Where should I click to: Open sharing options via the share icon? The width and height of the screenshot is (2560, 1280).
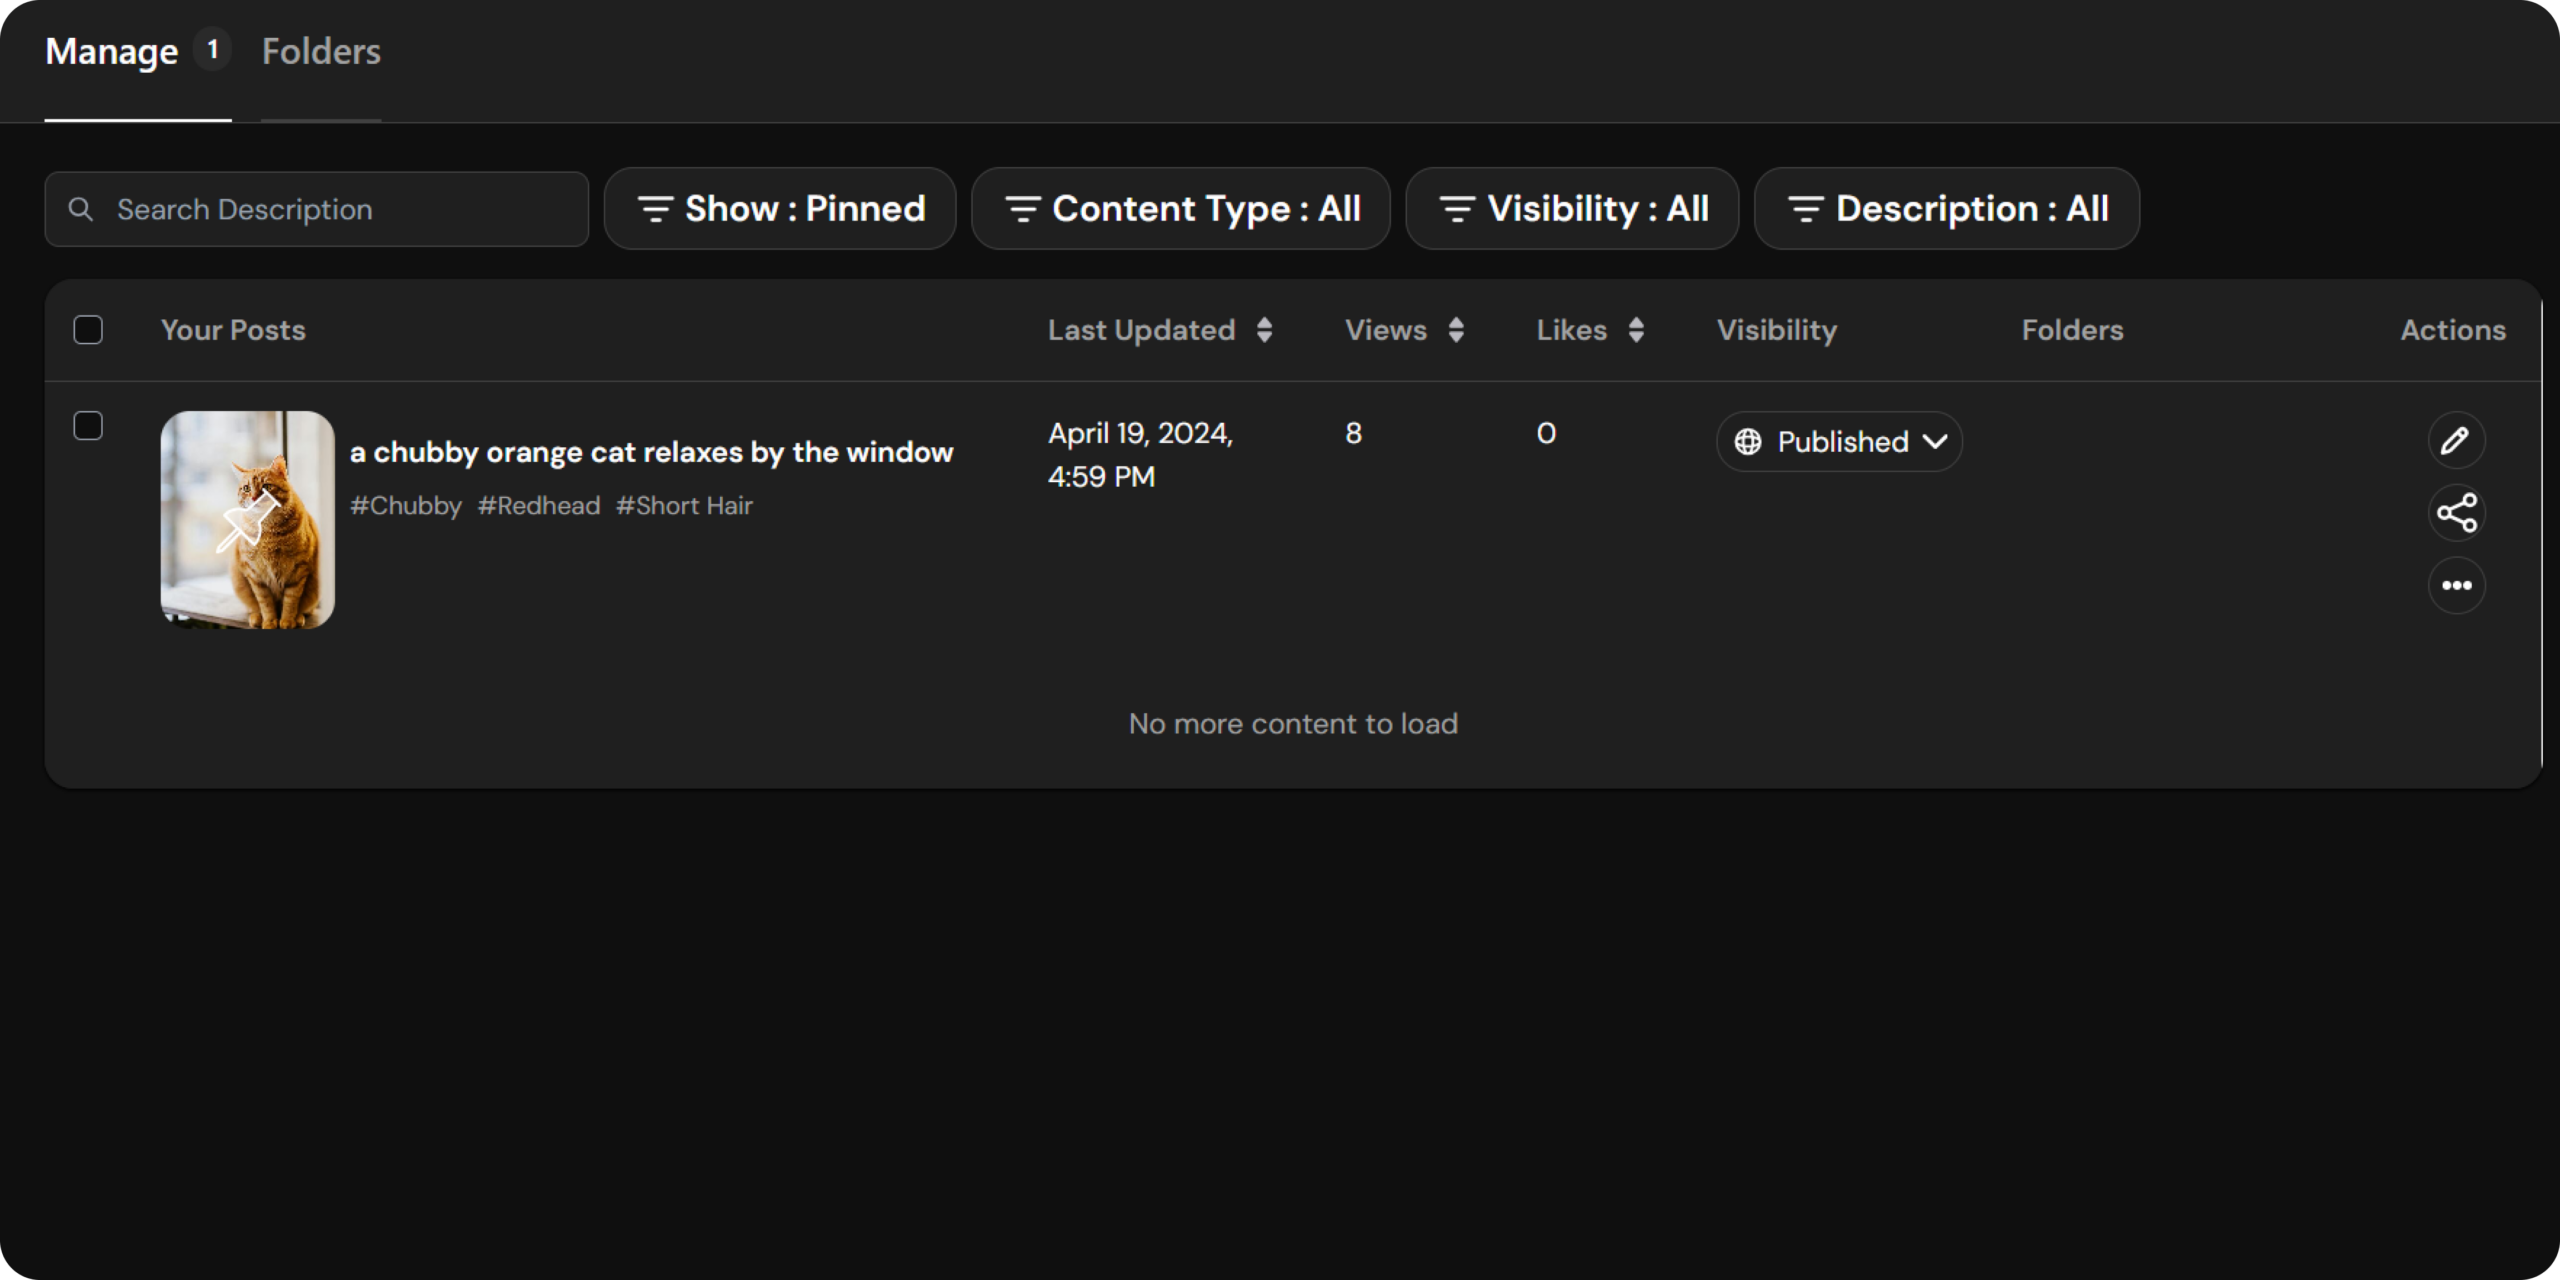2456,513
